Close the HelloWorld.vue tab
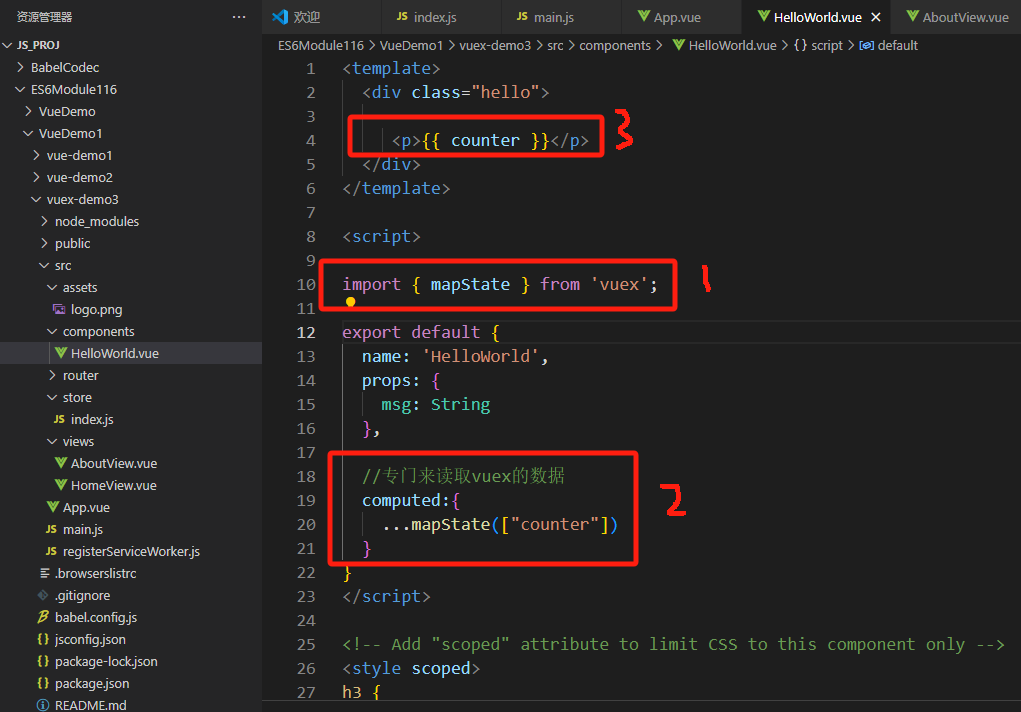This screenshot has width=1021, height=712. (876, 17)
